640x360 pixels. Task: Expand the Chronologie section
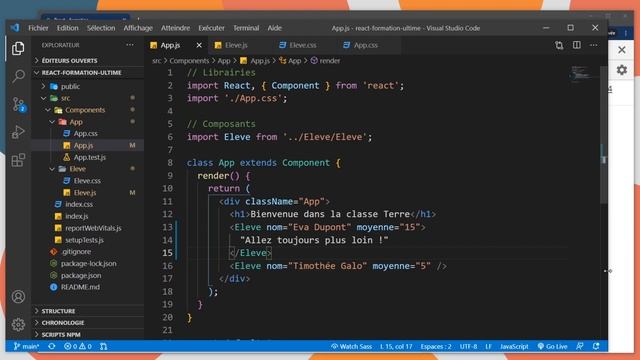pyautogui.click(x=88, y=323)
